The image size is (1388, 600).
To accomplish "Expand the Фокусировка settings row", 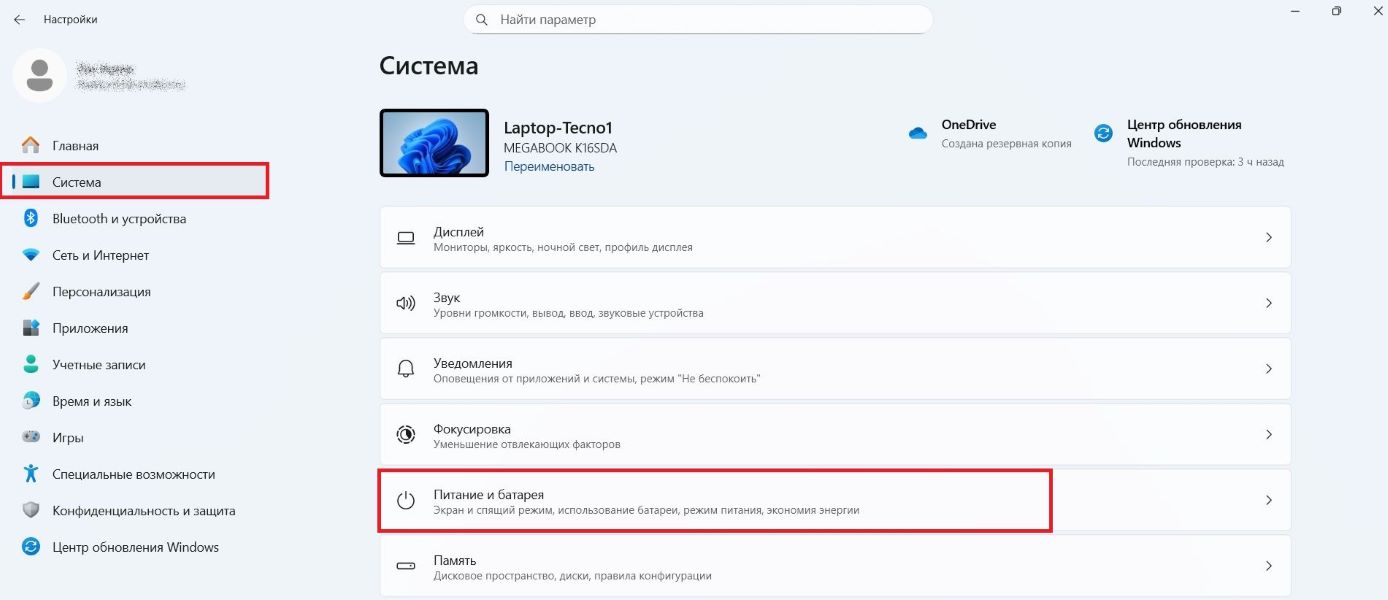I will pyautogui.click(x=1268, y=434).
